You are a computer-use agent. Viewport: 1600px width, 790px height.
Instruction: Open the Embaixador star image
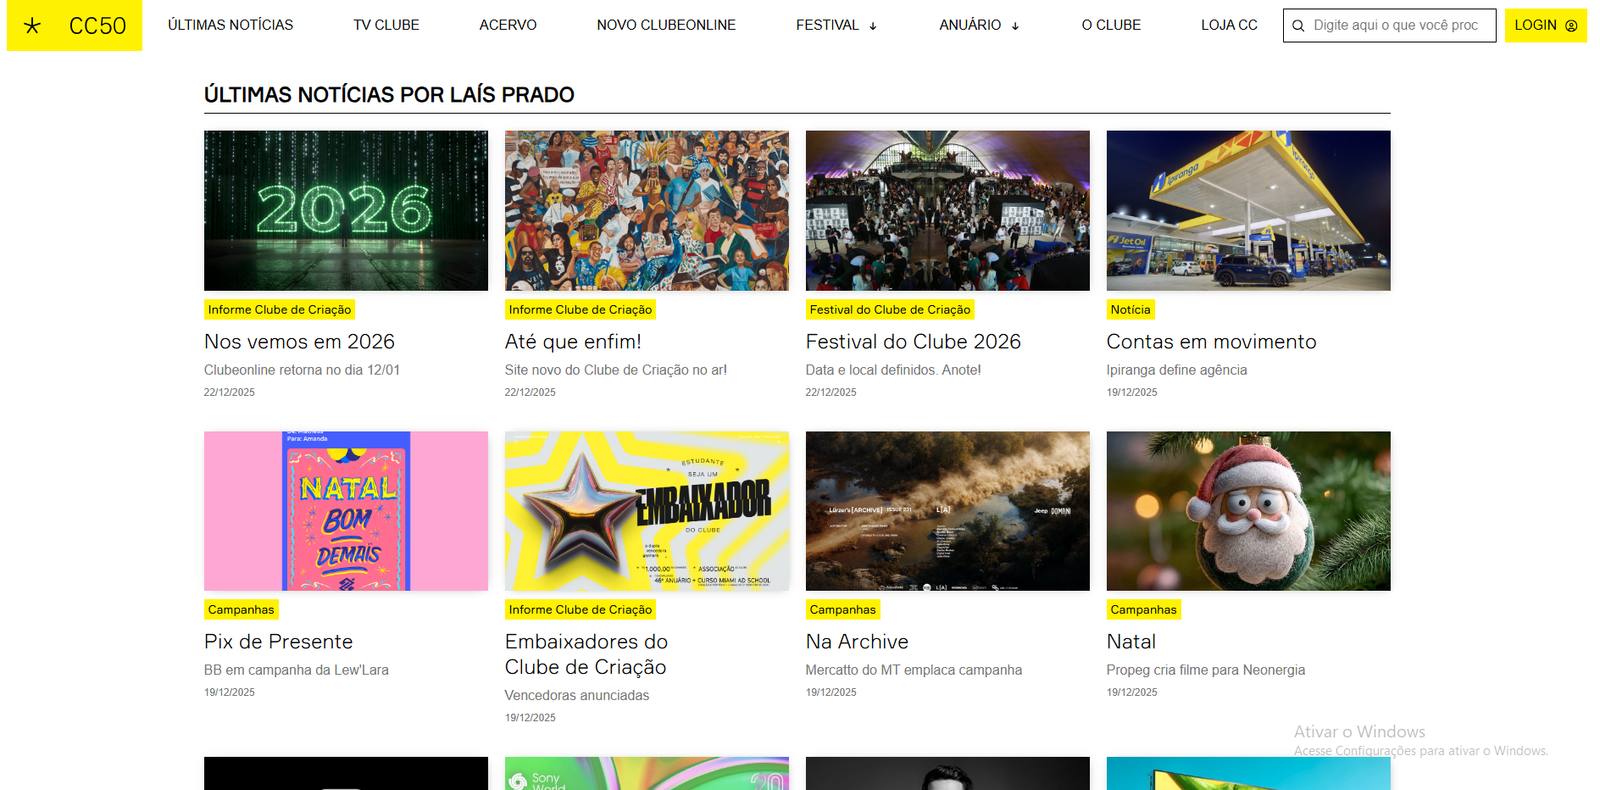pyautogui.click(x=646, y=511)
